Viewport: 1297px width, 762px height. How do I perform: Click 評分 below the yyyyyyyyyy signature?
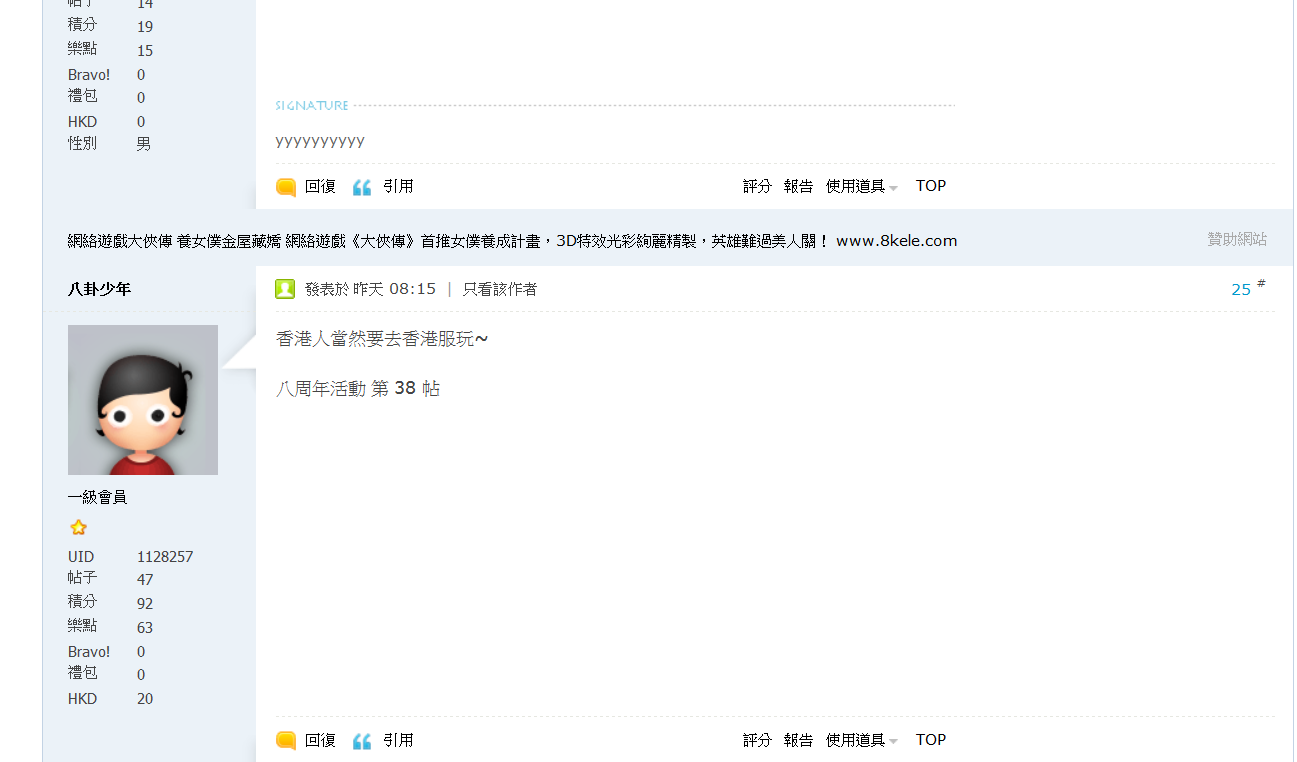(x=757, y=187)
